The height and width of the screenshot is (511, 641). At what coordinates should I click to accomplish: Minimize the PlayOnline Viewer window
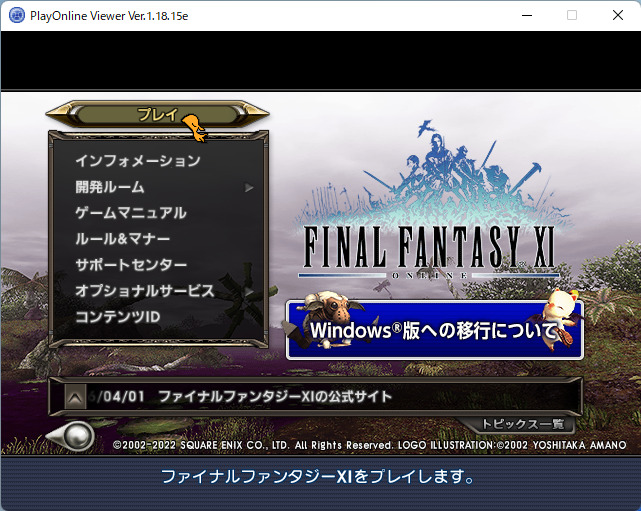pos(527,16)
